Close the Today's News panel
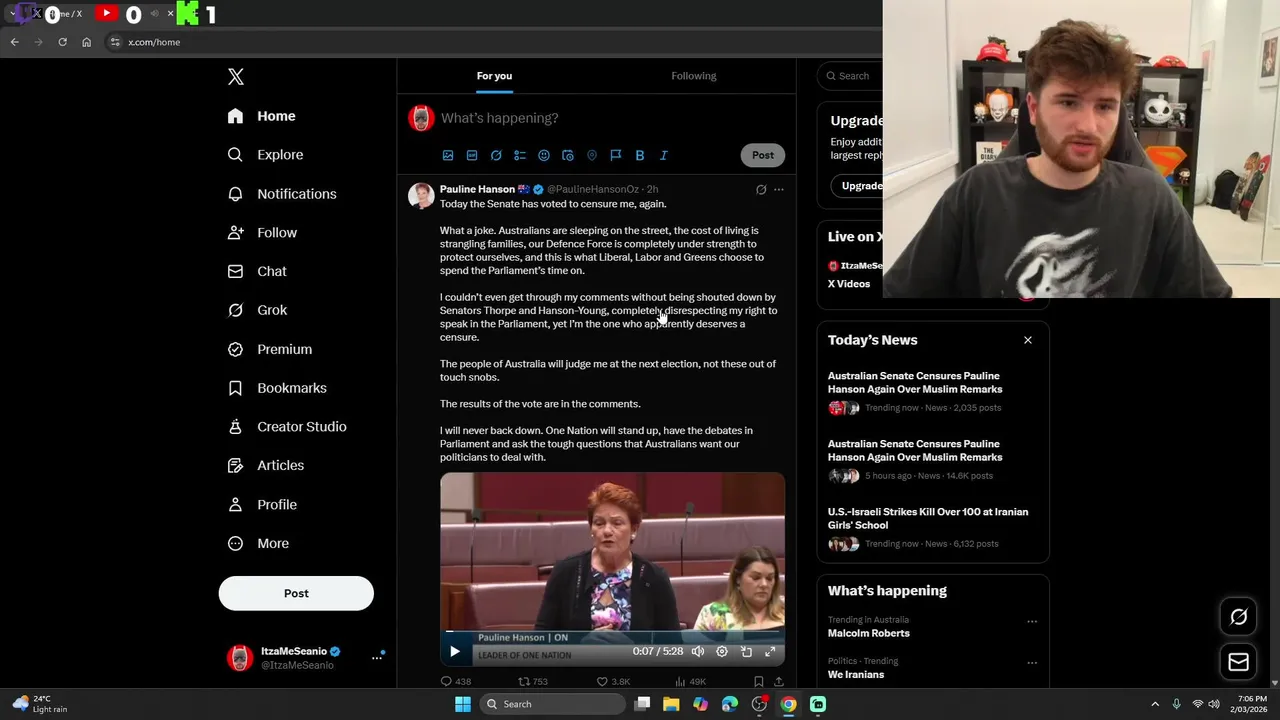Viewport: 1280px width, 720px height. [x=1028, y=340]
